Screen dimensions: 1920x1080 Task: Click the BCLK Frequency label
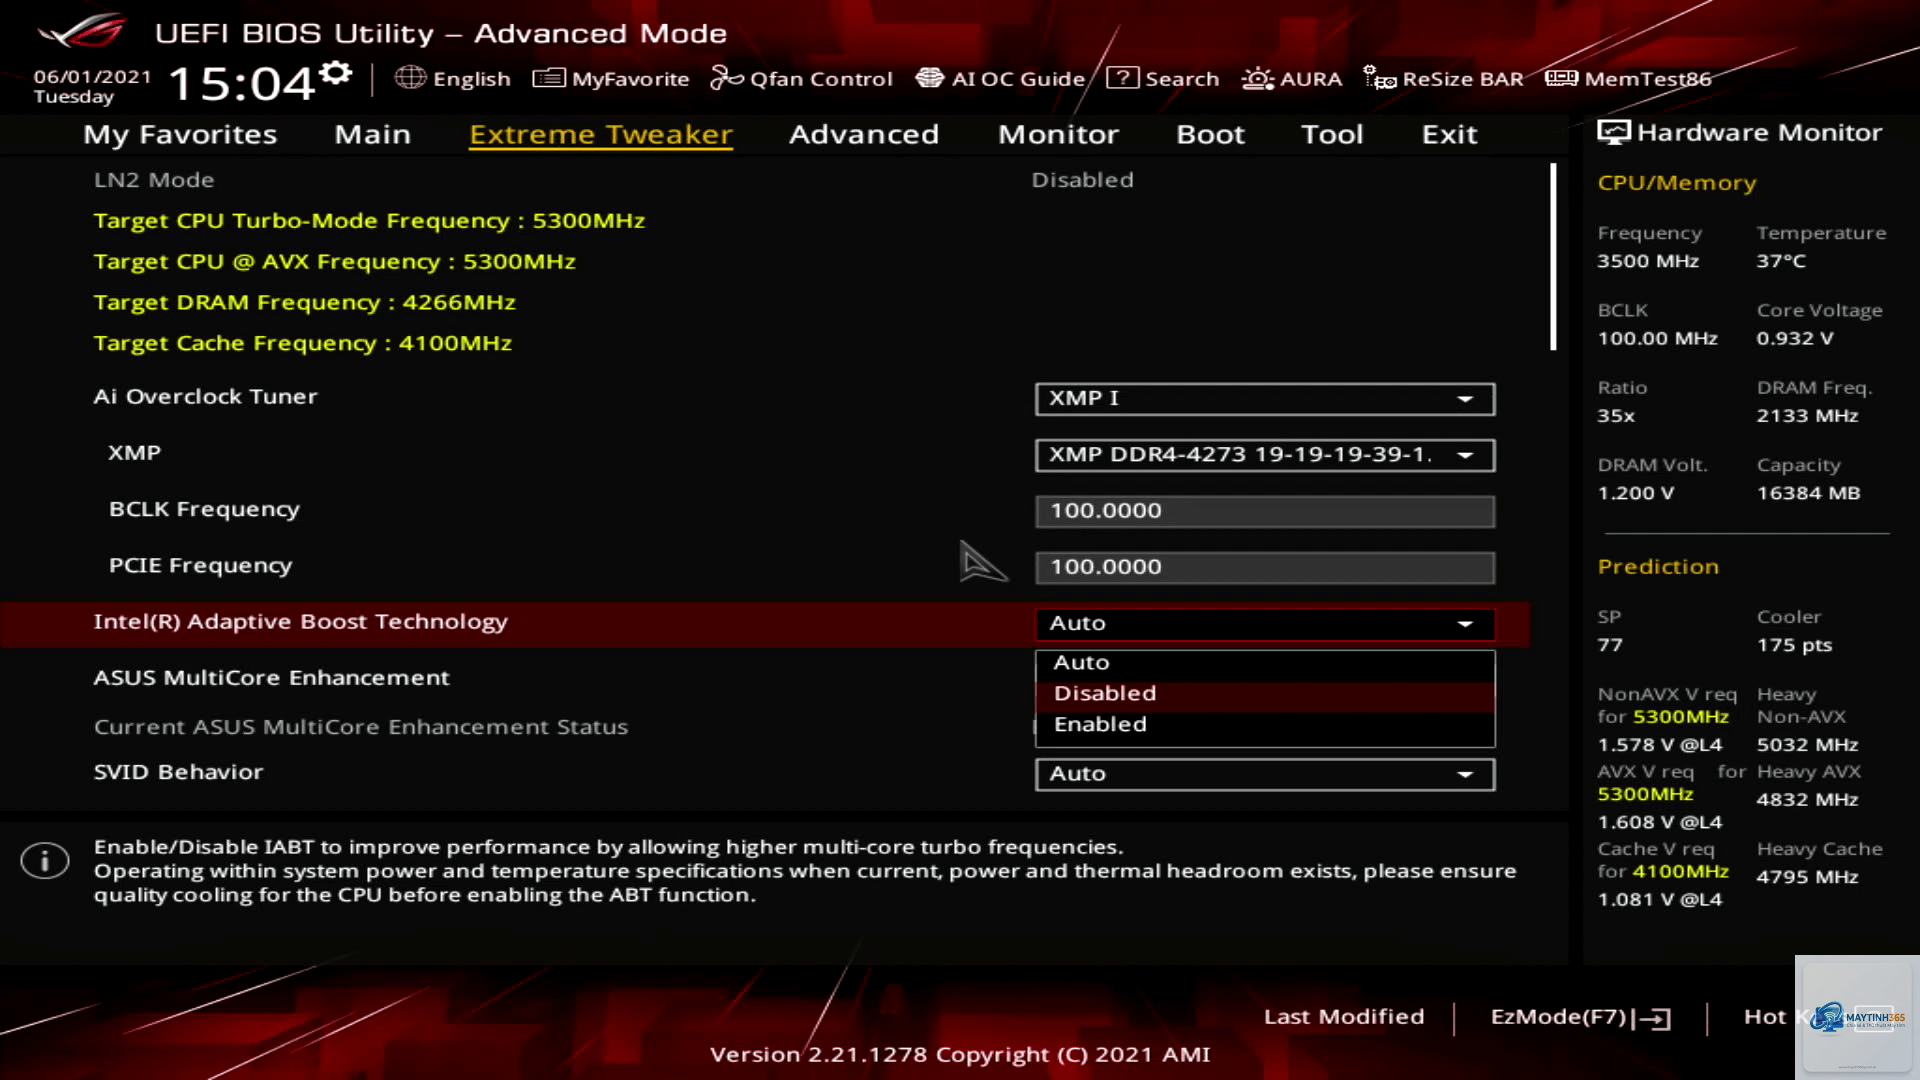204,509
